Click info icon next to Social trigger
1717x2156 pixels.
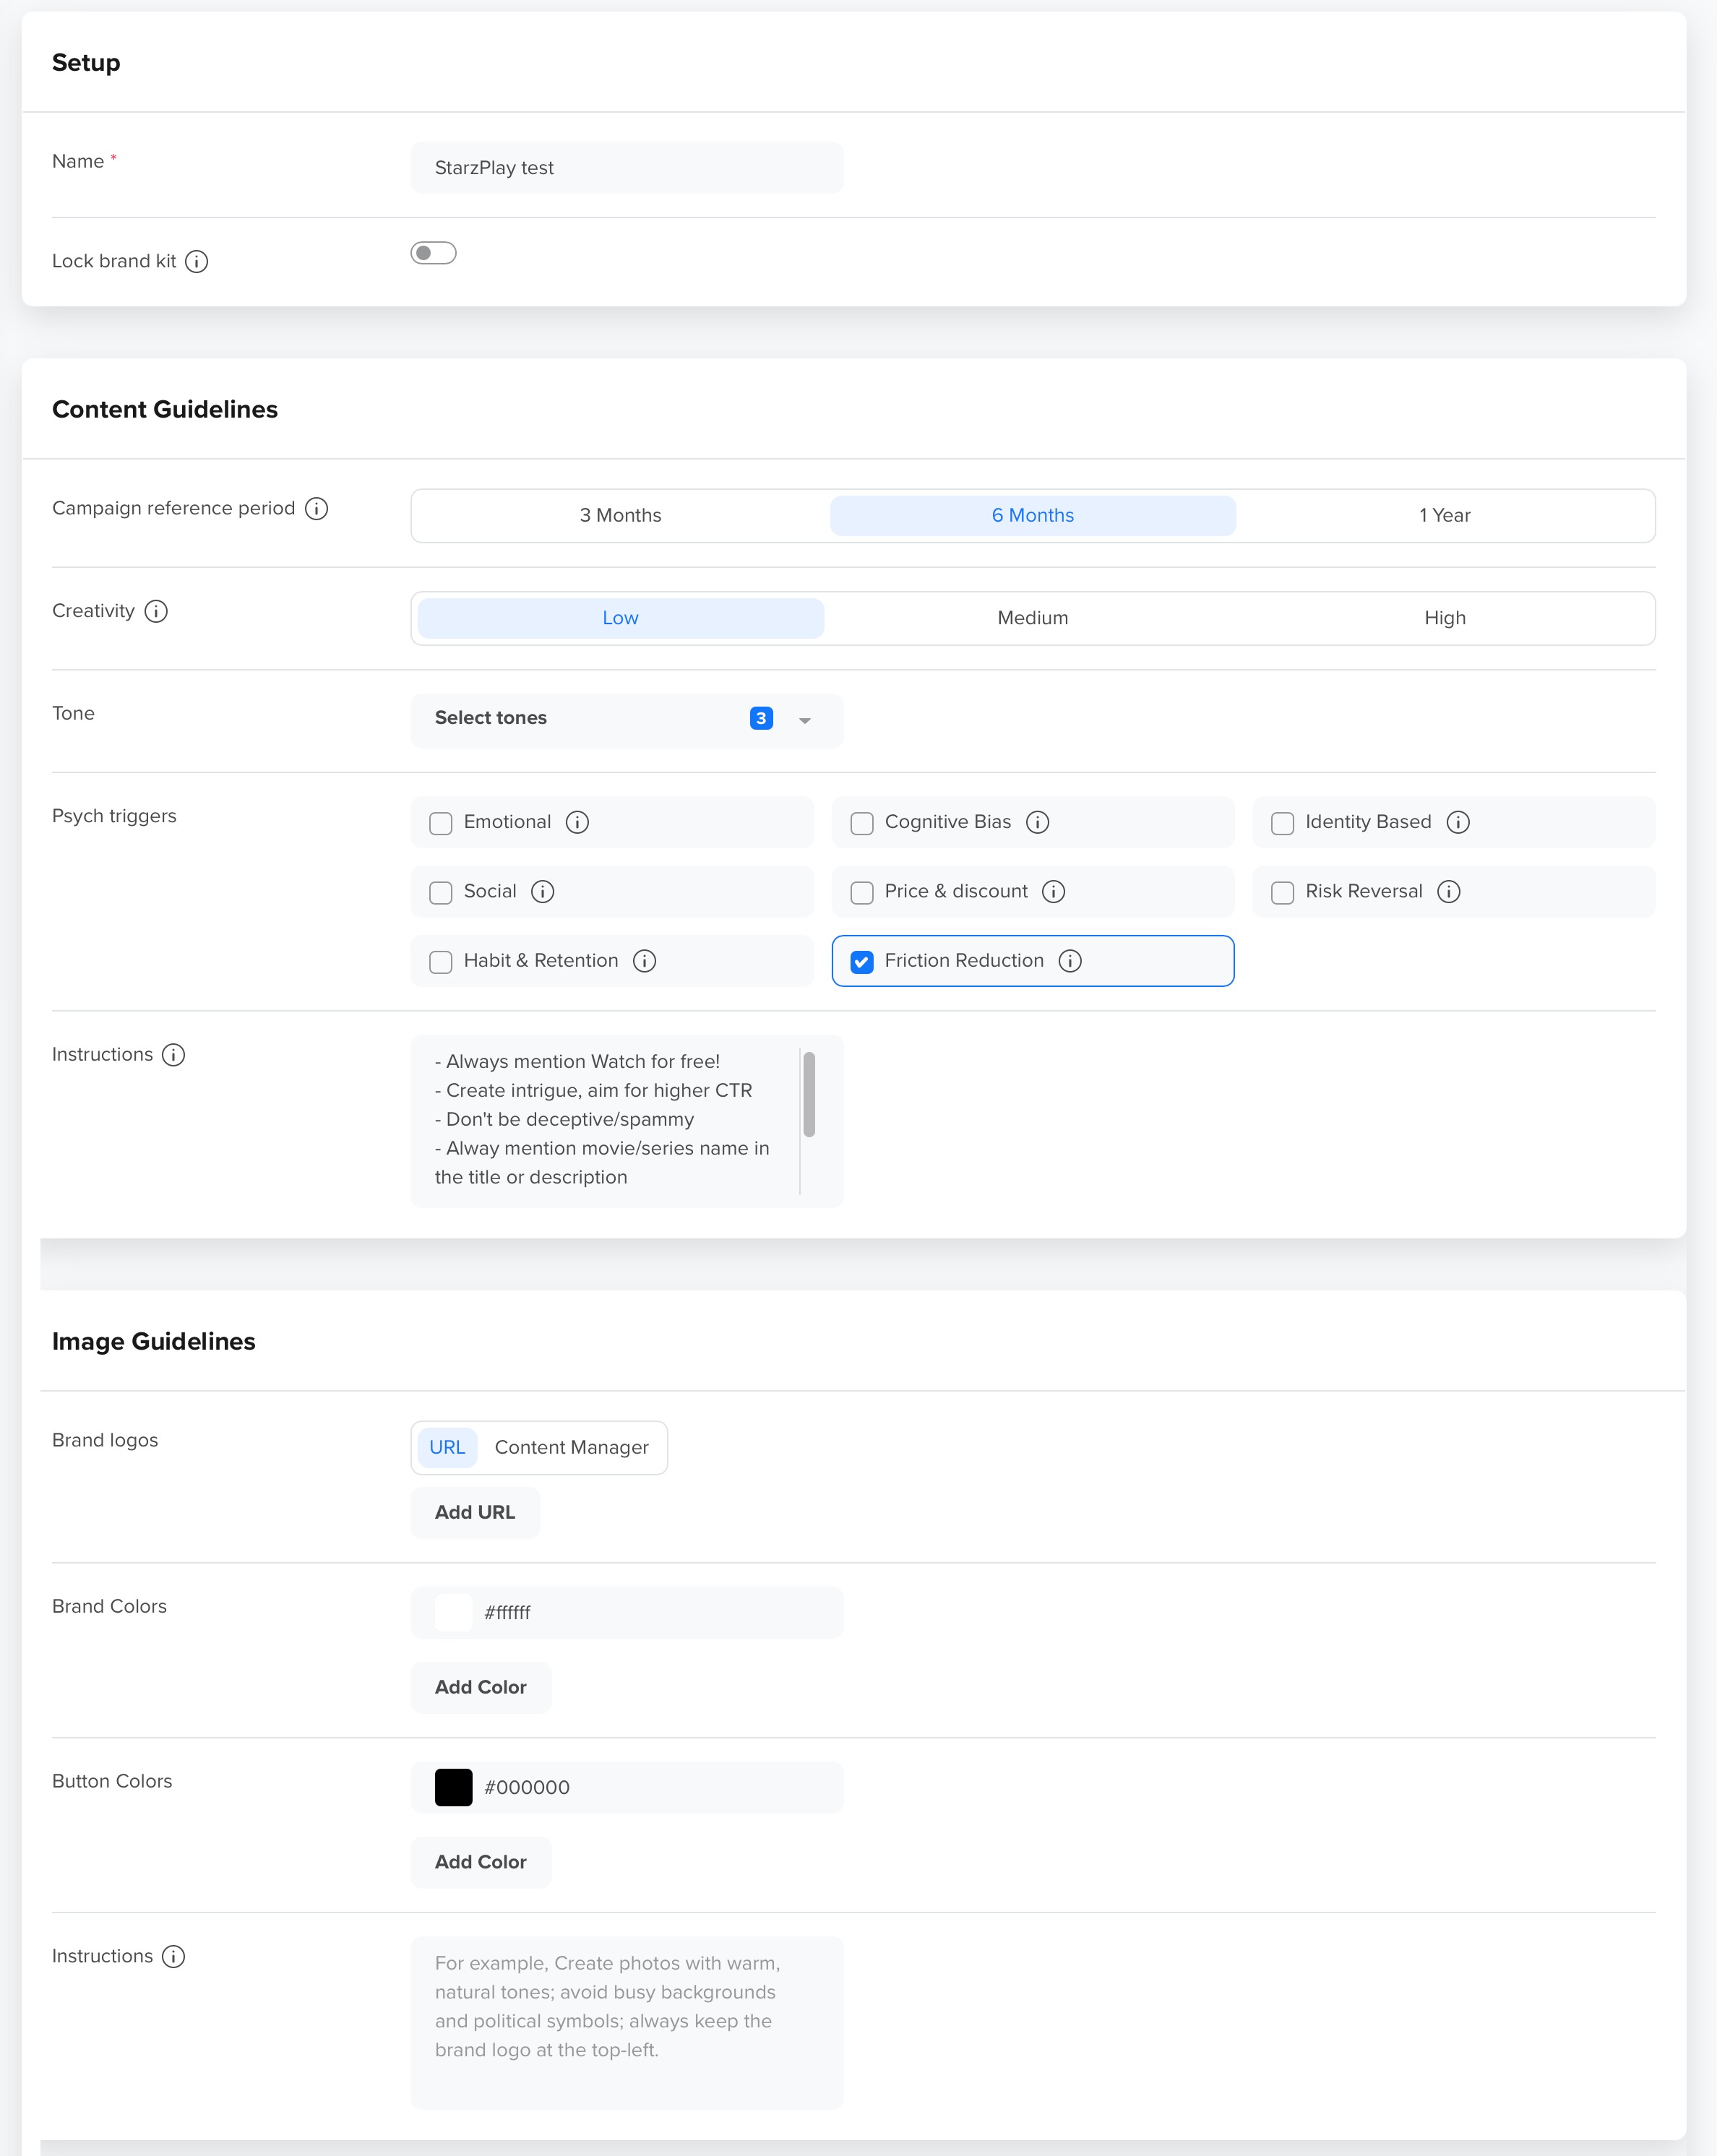coord(543,891)
